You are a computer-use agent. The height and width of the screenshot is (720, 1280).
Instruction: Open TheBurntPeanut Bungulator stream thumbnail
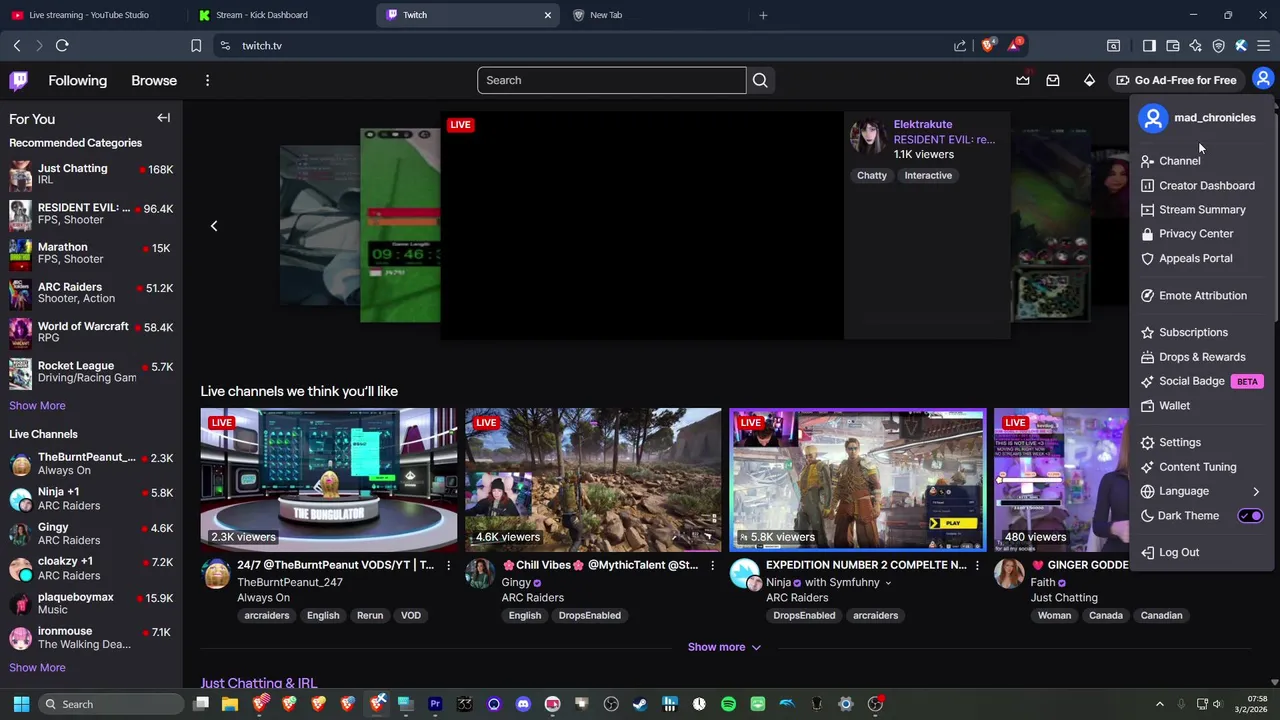pos(329,480)
